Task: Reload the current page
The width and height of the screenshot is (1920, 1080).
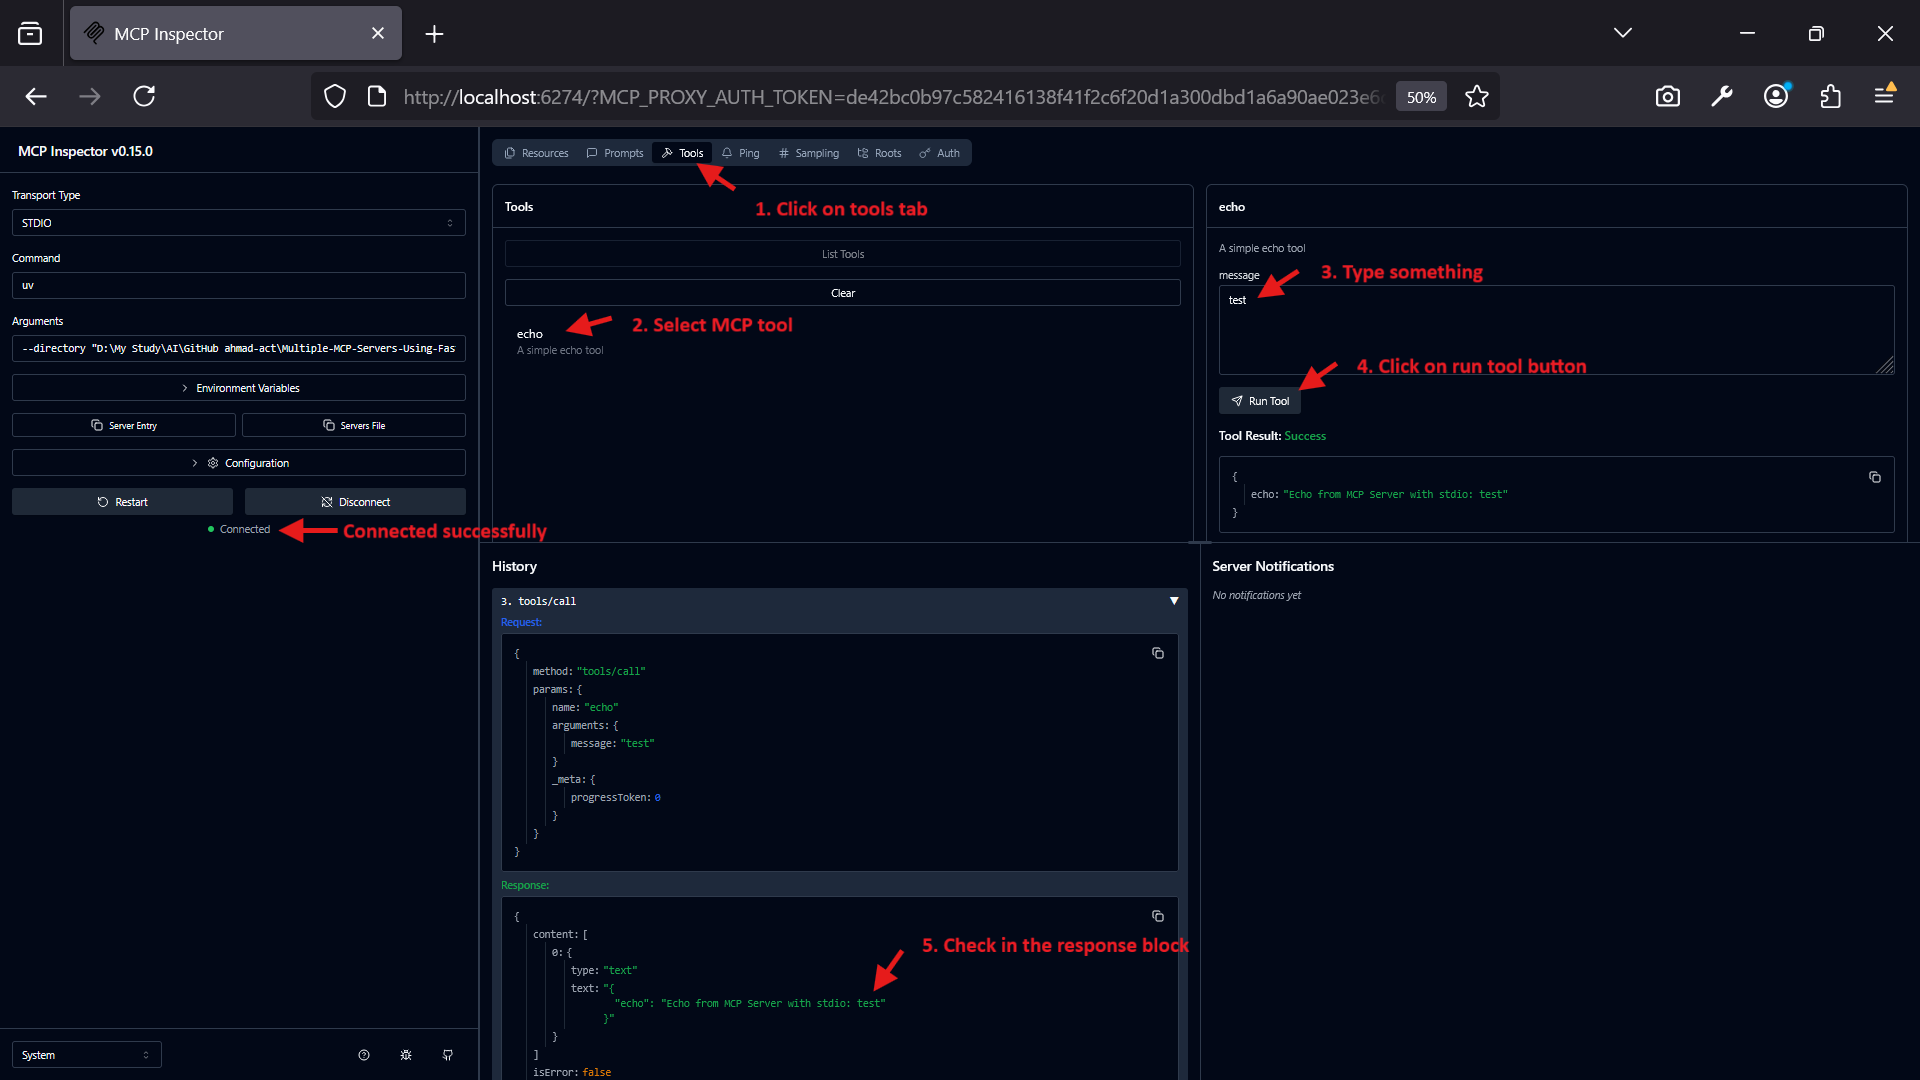Action: (x=144, y=96)
